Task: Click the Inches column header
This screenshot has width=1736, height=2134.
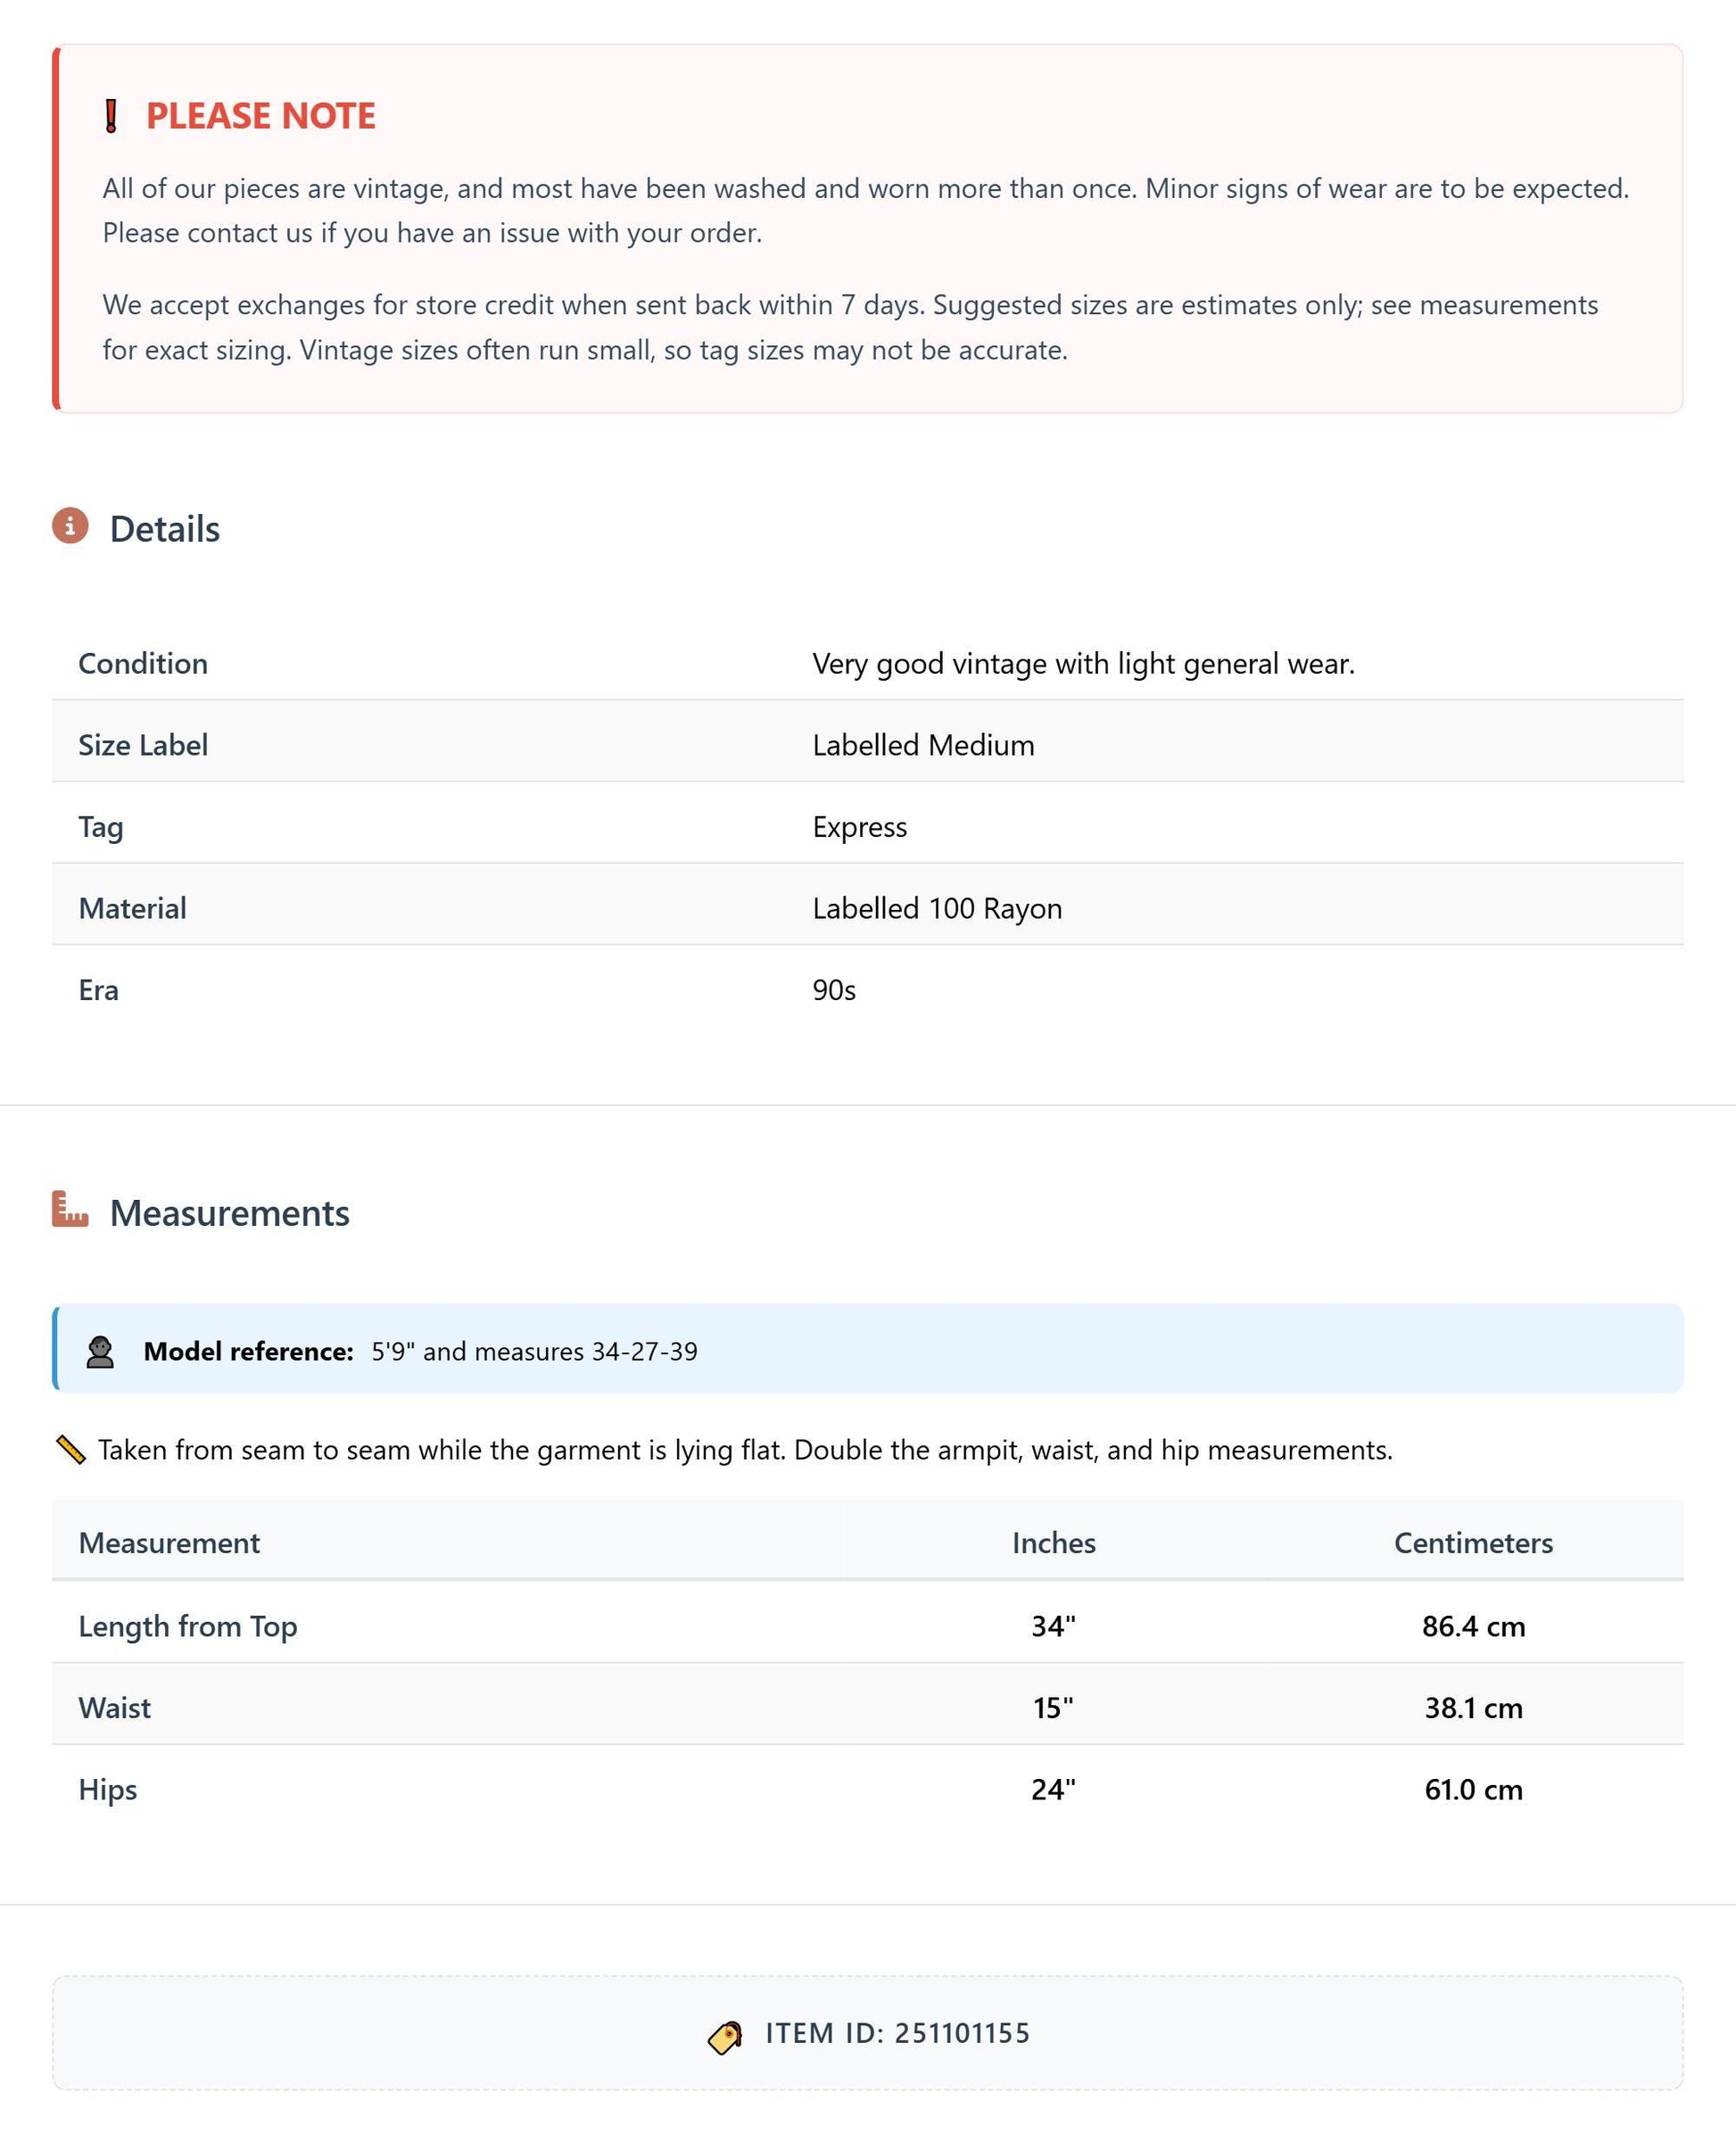Action: (x=1053, y=1542)
